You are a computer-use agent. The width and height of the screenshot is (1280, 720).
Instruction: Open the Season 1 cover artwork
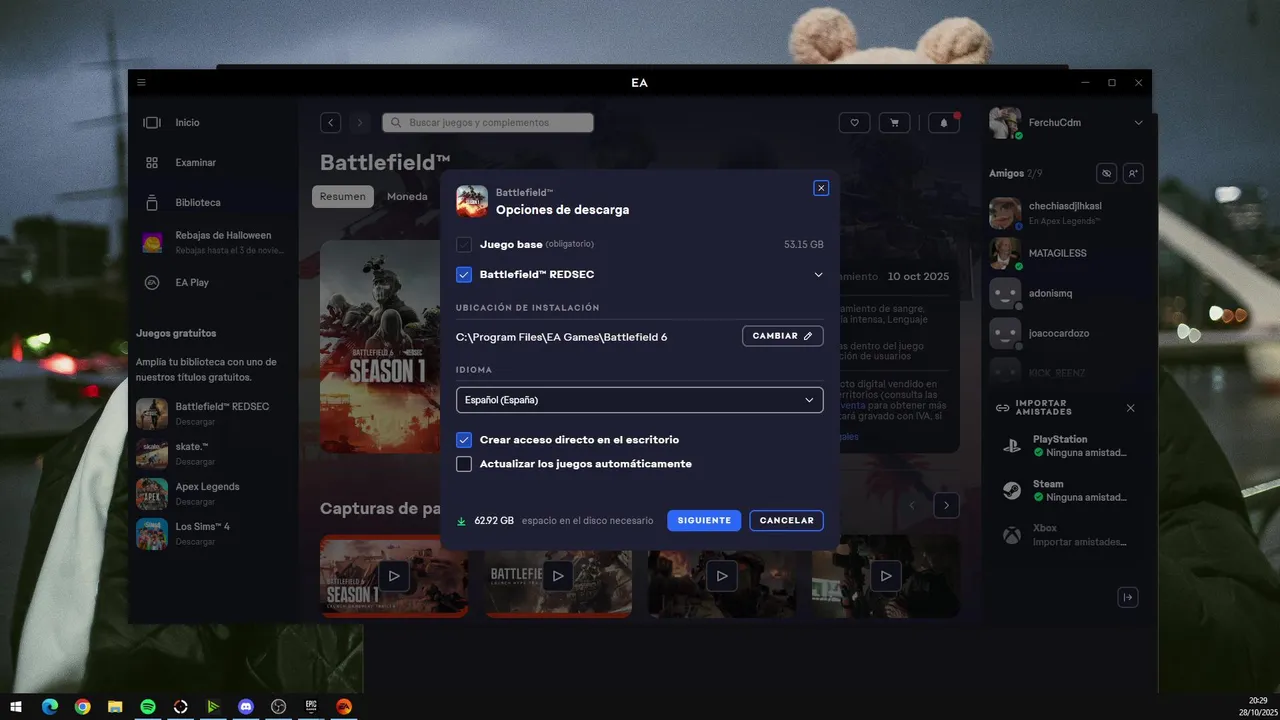click(x=380, y=346)
